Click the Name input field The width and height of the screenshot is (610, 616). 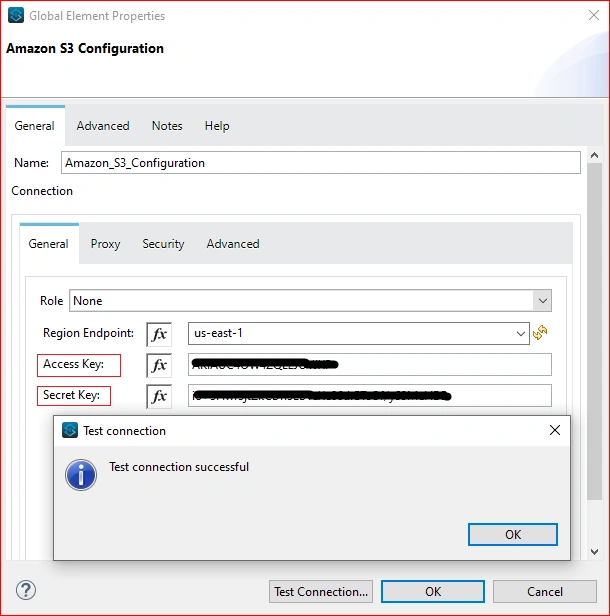pos(321,163)
